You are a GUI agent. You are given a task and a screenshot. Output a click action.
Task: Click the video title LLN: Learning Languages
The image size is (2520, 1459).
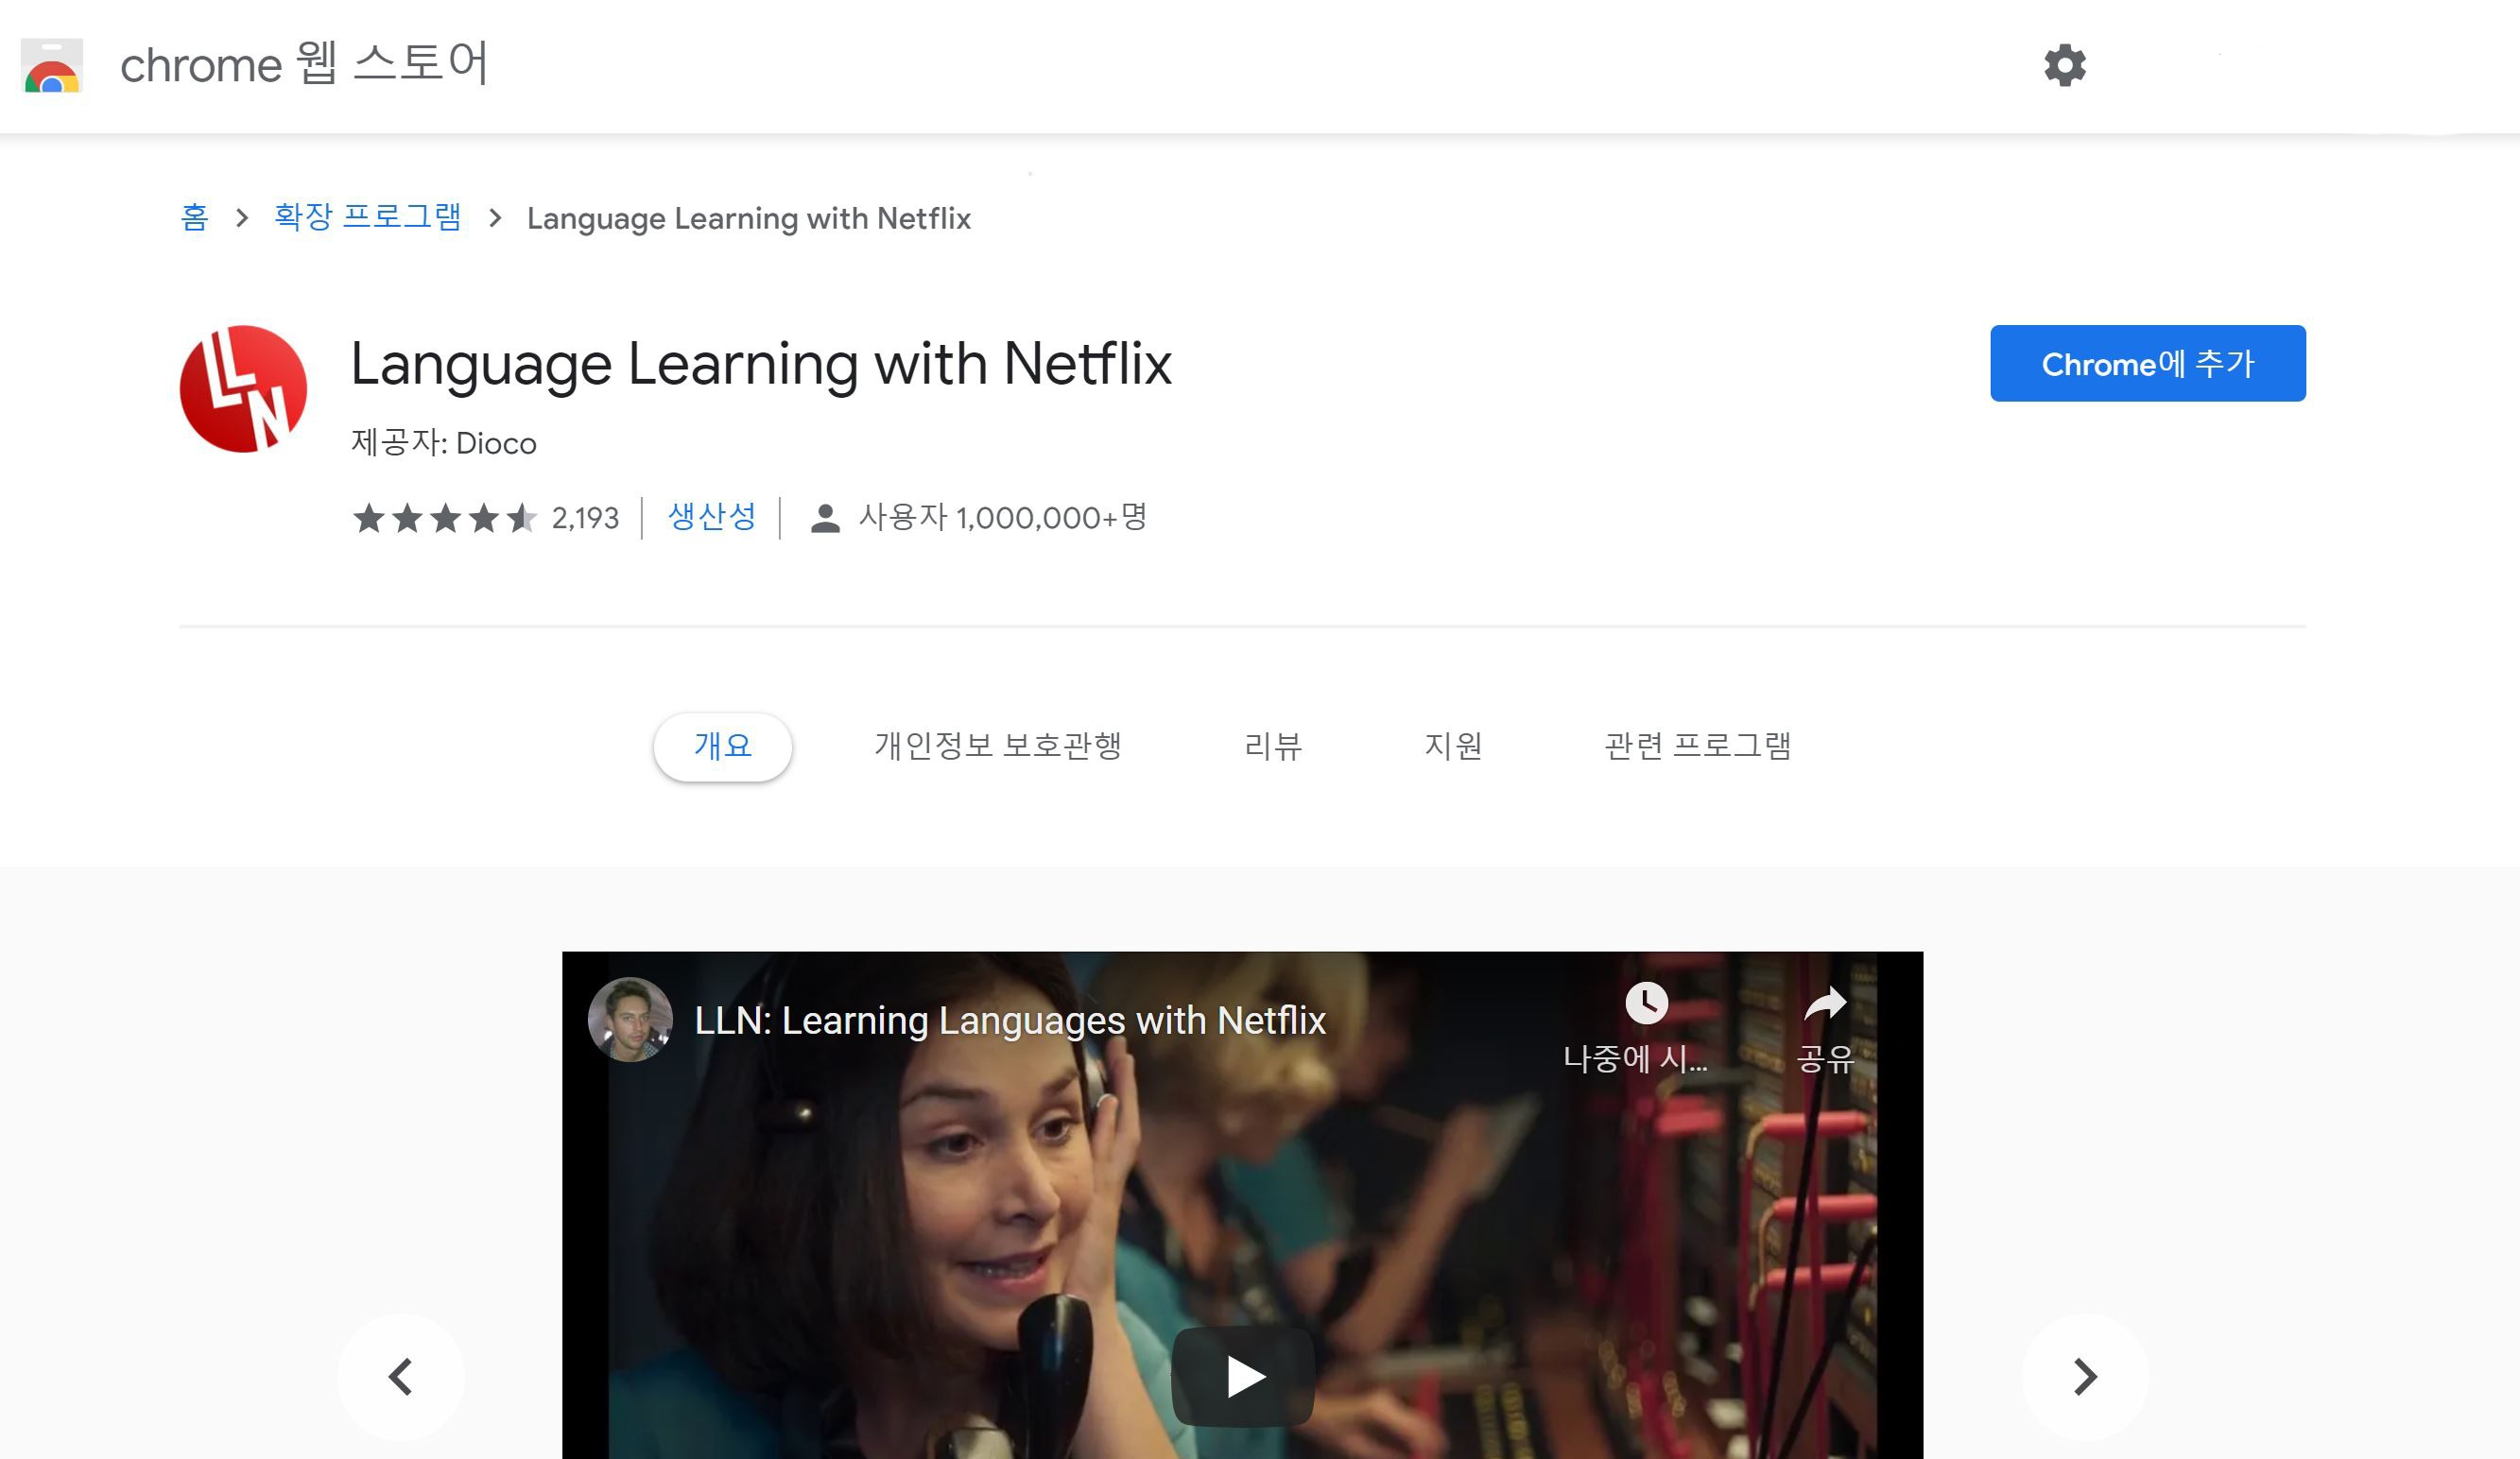tap(1009, 1020)
